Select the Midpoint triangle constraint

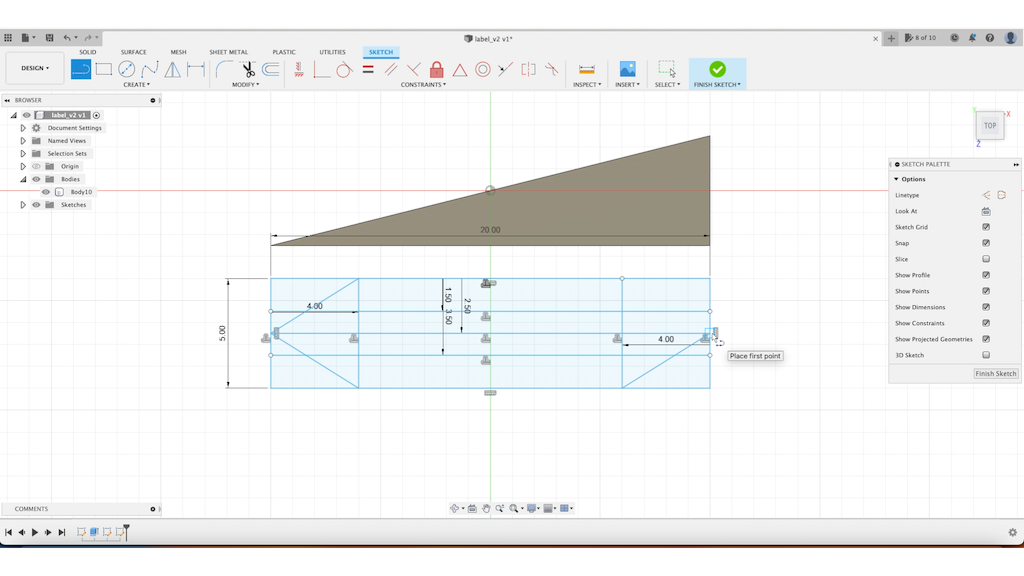tap(460, 69)
